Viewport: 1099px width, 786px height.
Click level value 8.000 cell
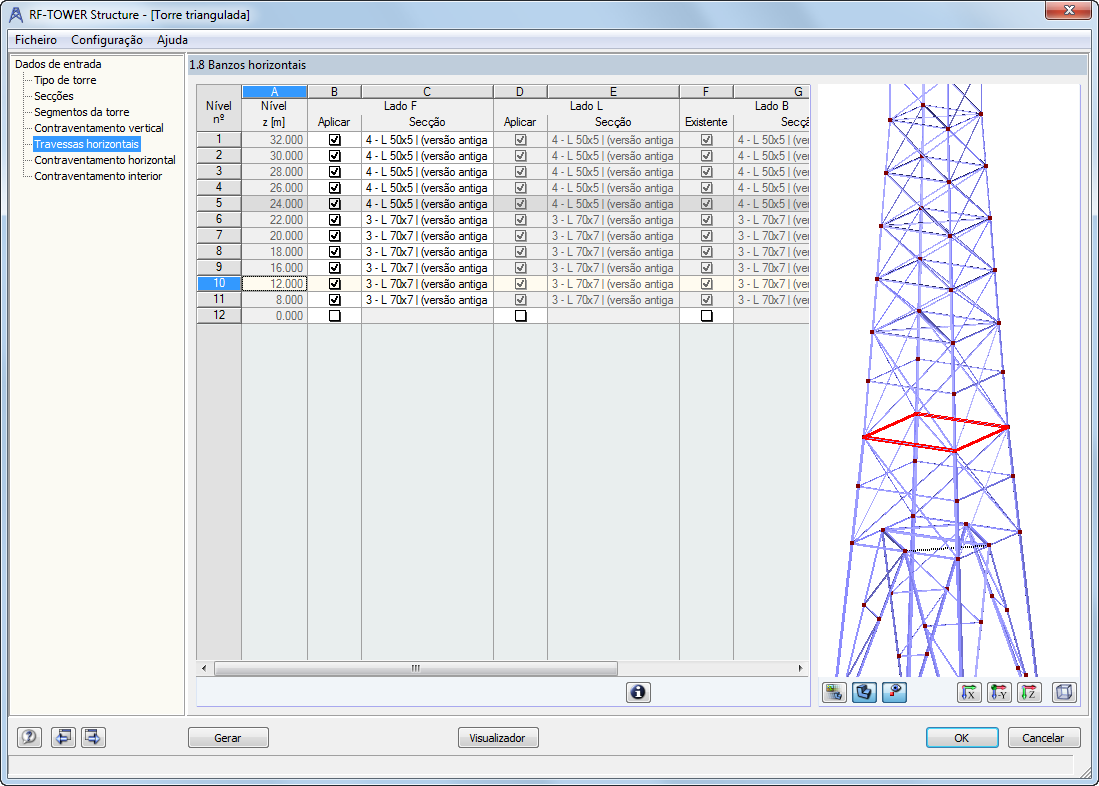pos(274,299)
